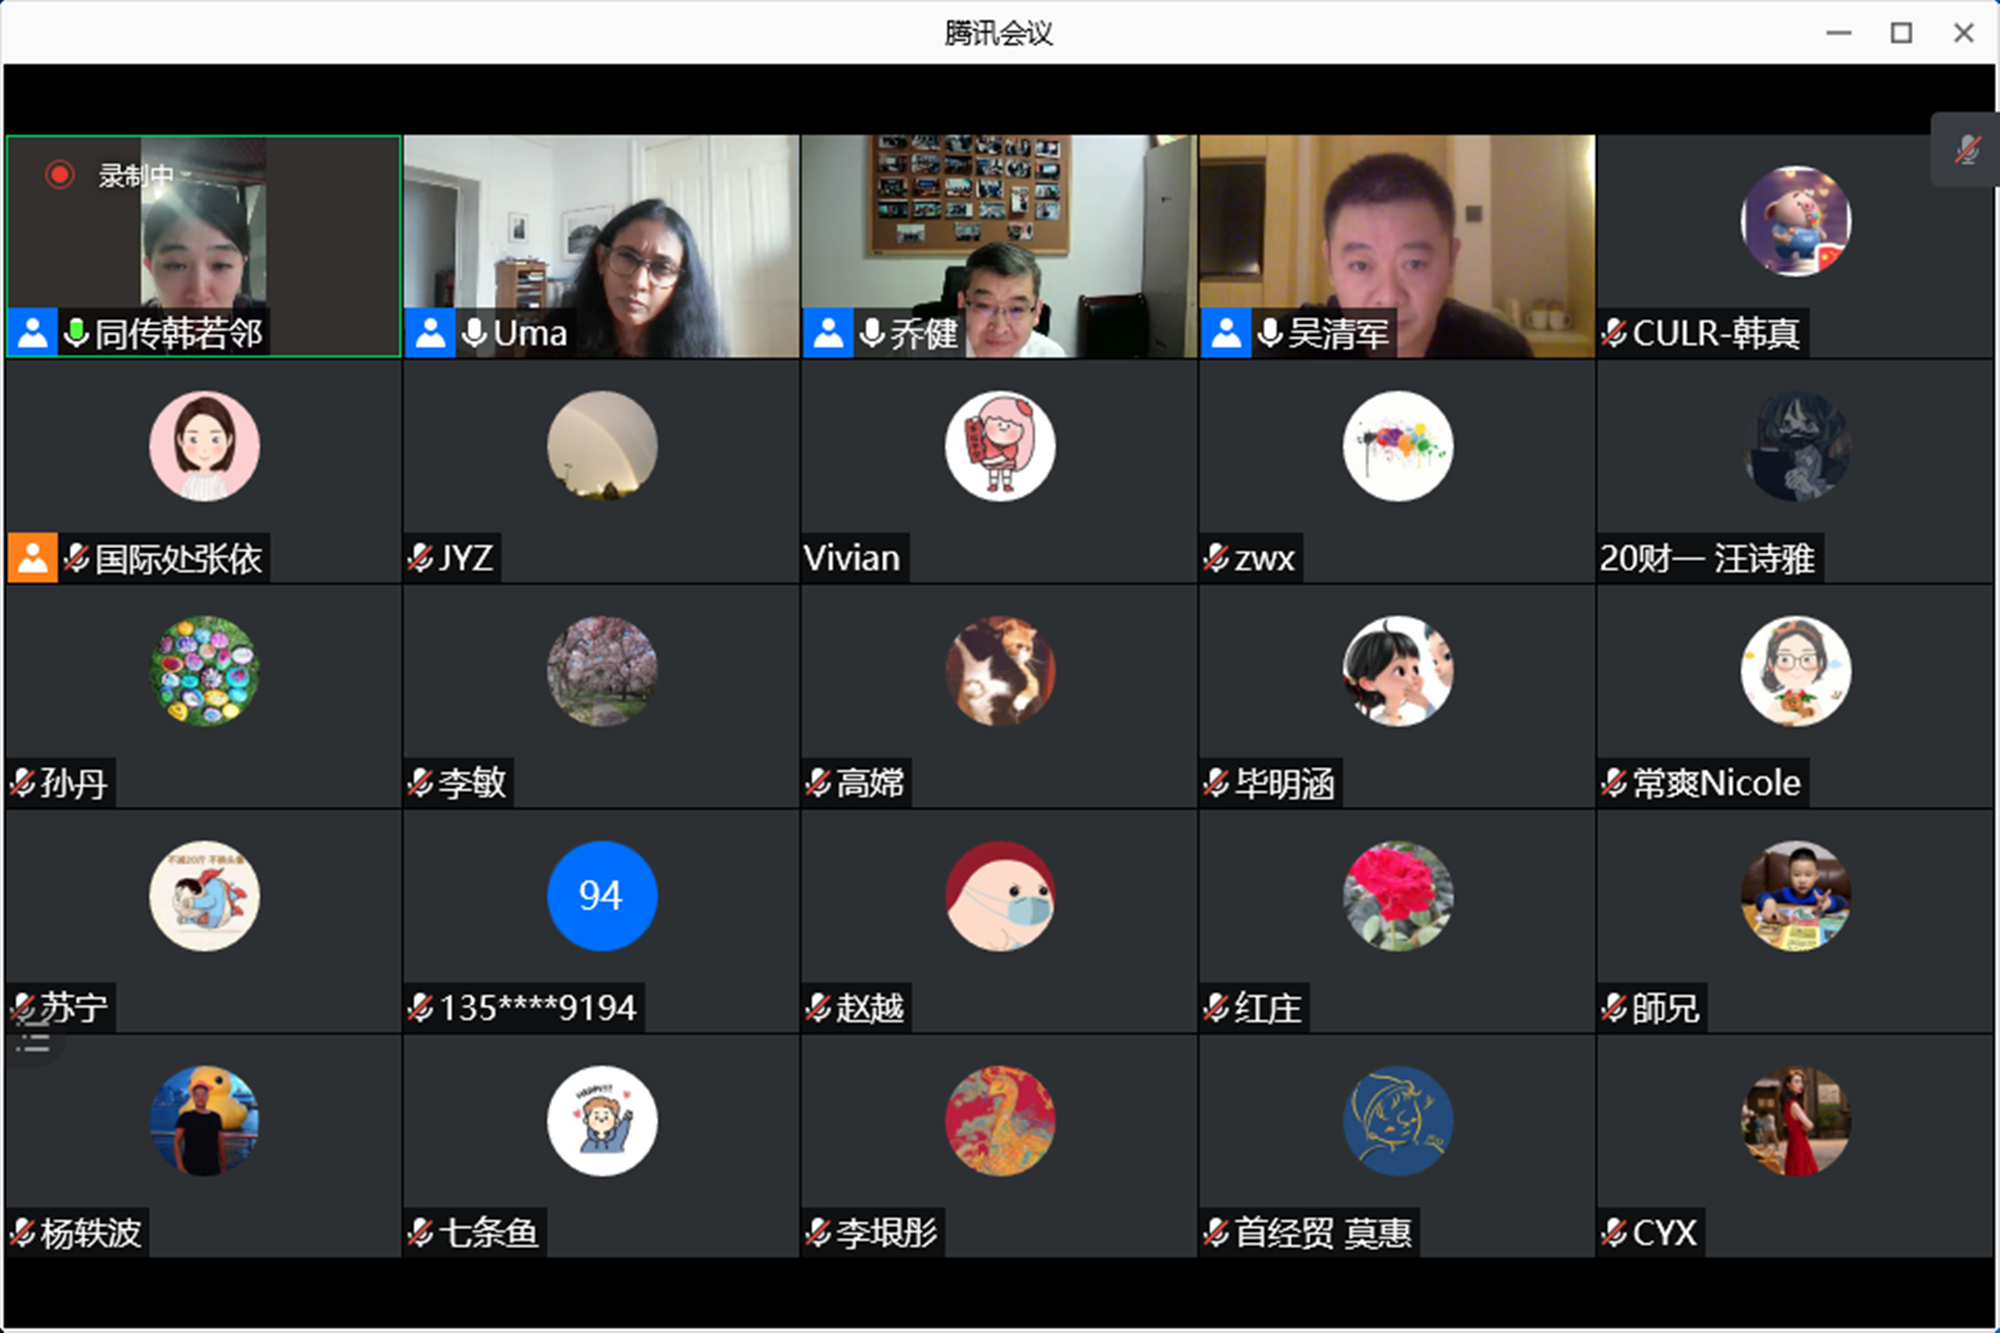2000x1333 pixels.
Task: Click the Vivian name label
Action: pyautogui.click(x=852, y=558)
